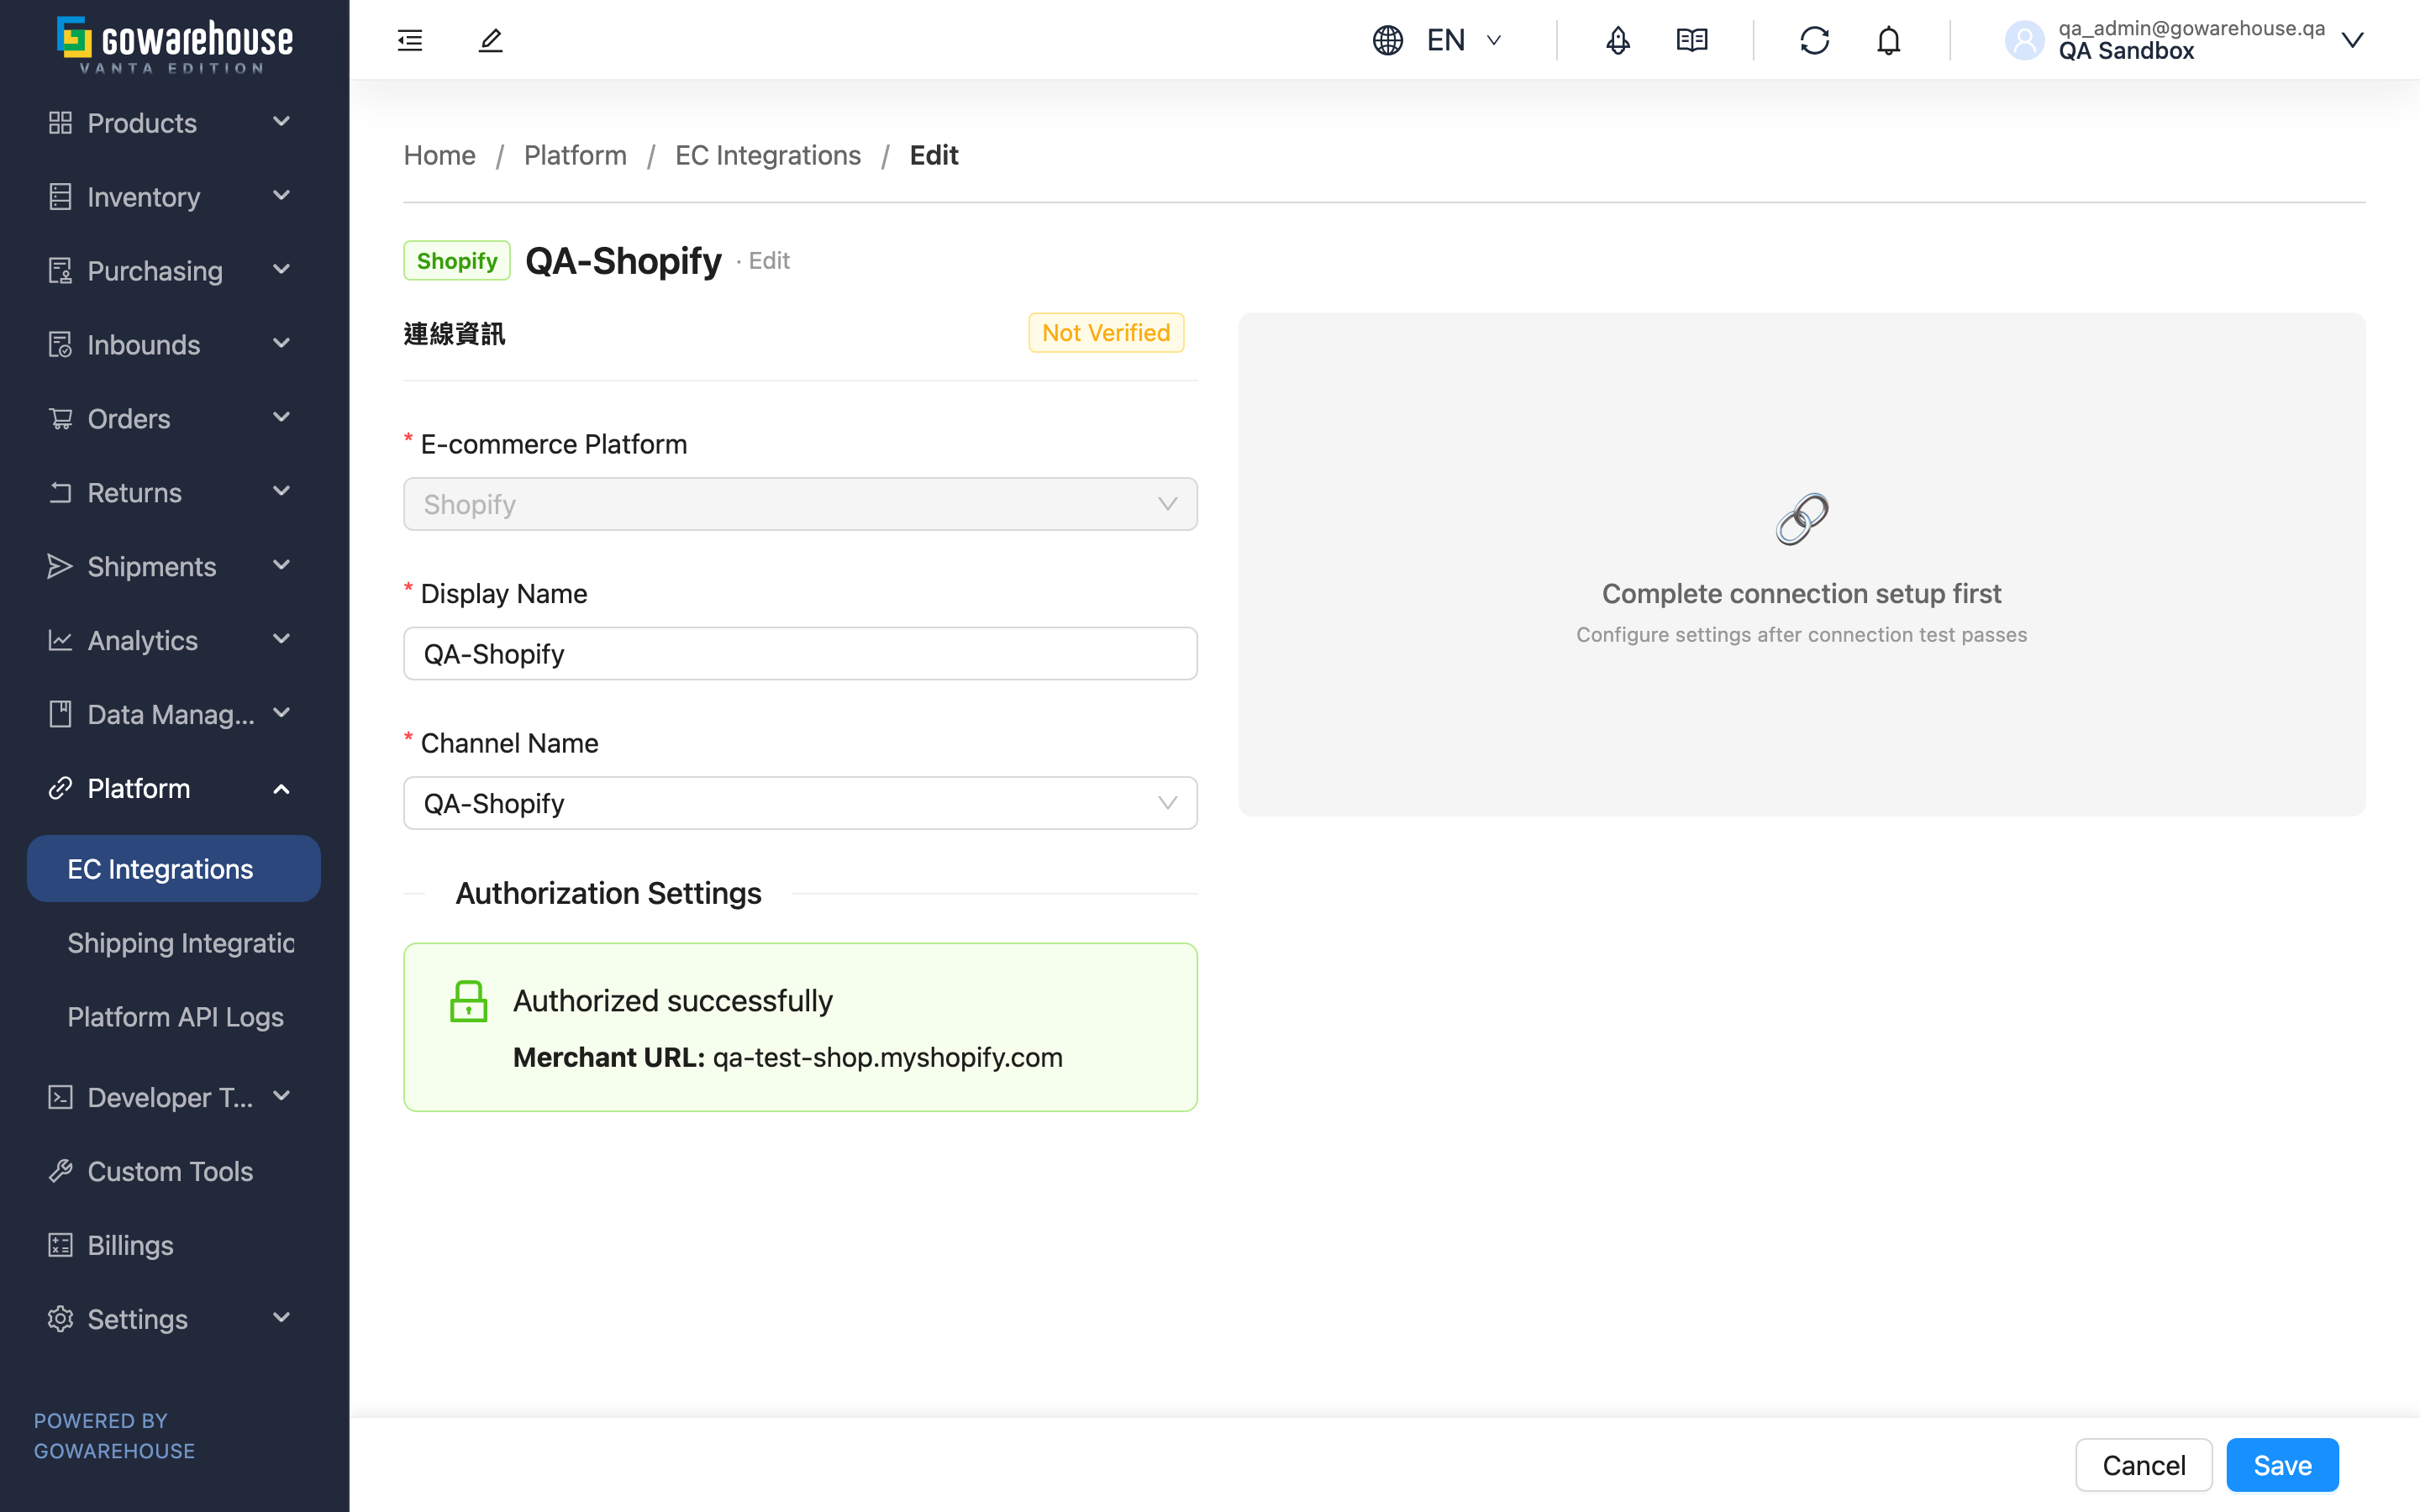Click the Purchasing icon in sidebar
This screenshot has height=1512, width=2420.
coord(60,271)
